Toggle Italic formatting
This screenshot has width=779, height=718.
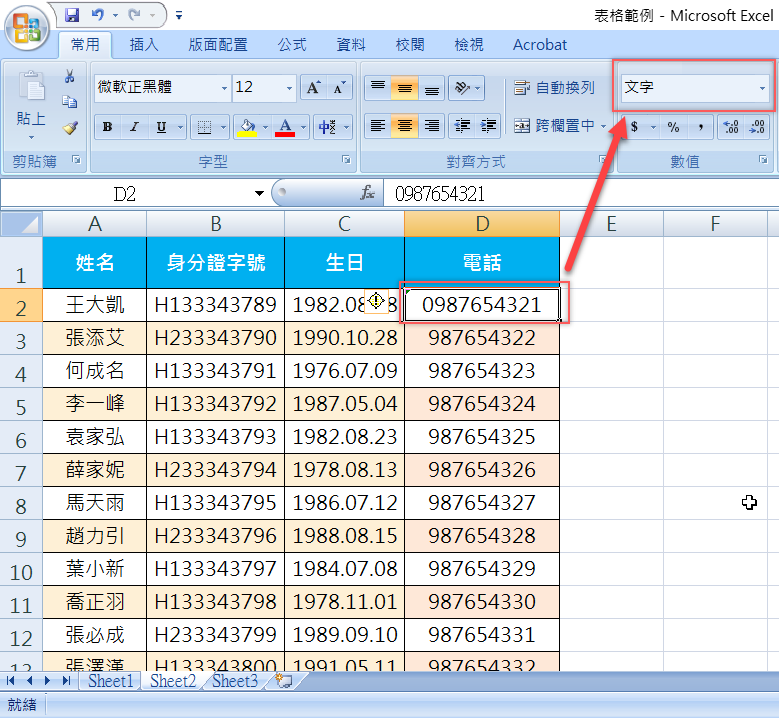click(x=134, y=127)
